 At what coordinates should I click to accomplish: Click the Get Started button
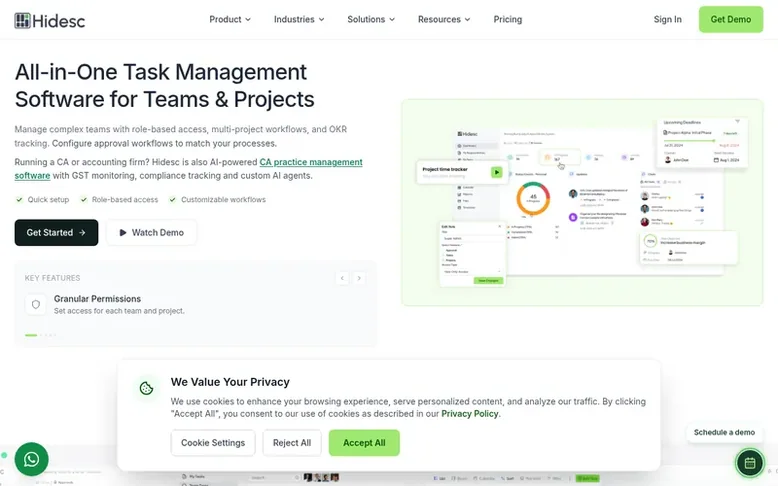point(56,232)
